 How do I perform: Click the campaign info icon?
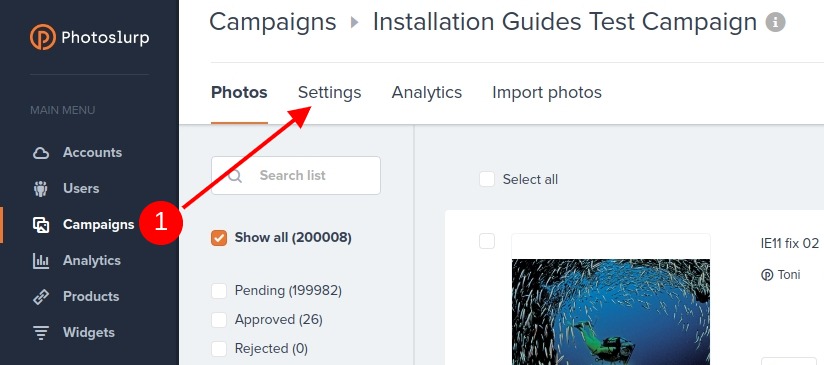(x=775, y=23)
